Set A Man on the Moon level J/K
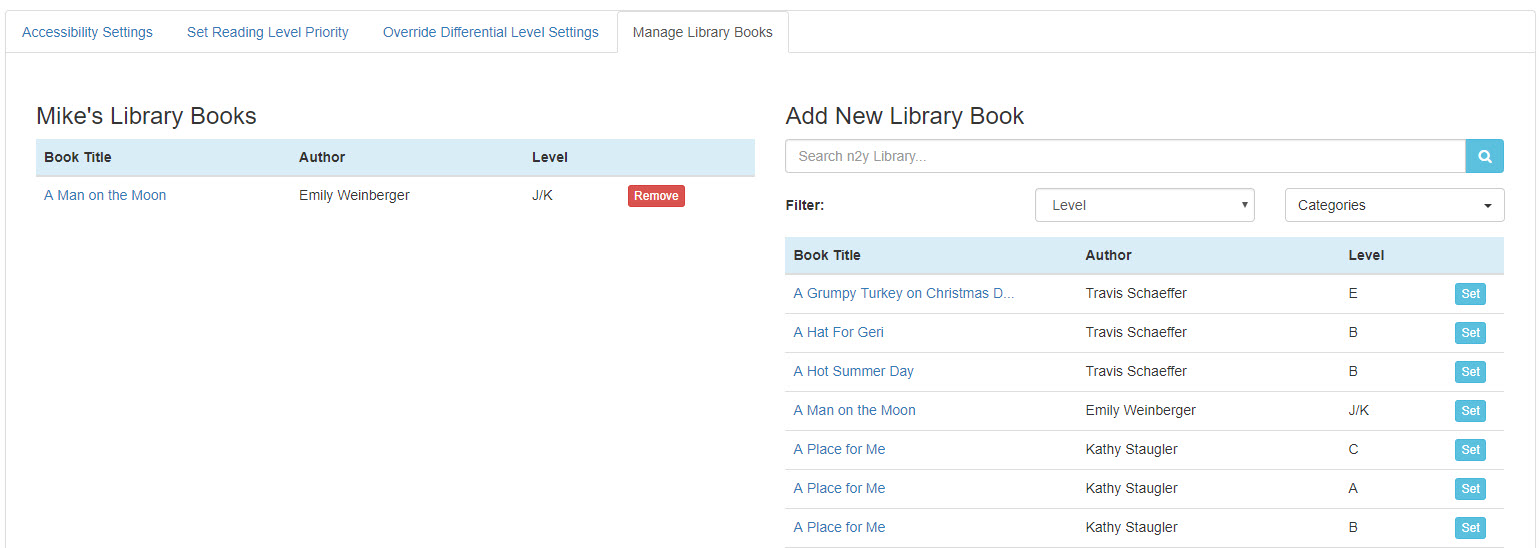Image resolution: width=1540 pixels, height=548 pixels. pos(1470,411)
